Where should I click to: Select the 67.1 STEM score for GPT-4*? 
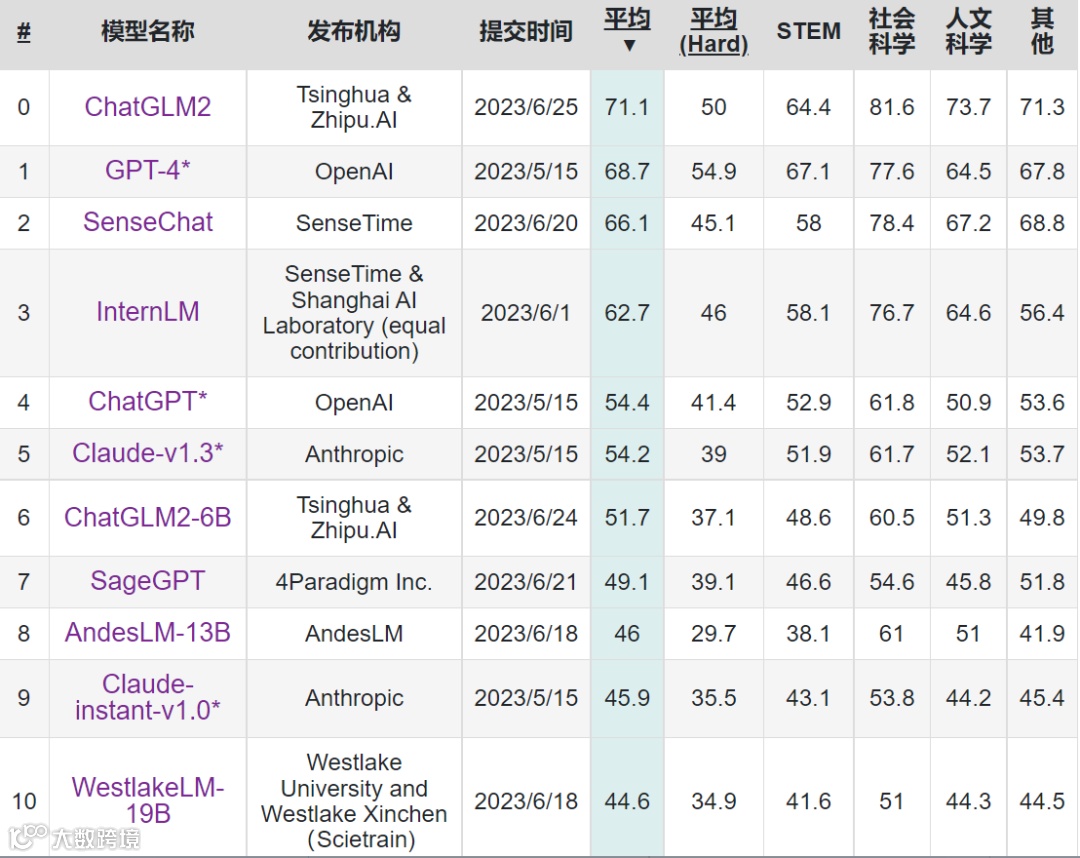809,171
